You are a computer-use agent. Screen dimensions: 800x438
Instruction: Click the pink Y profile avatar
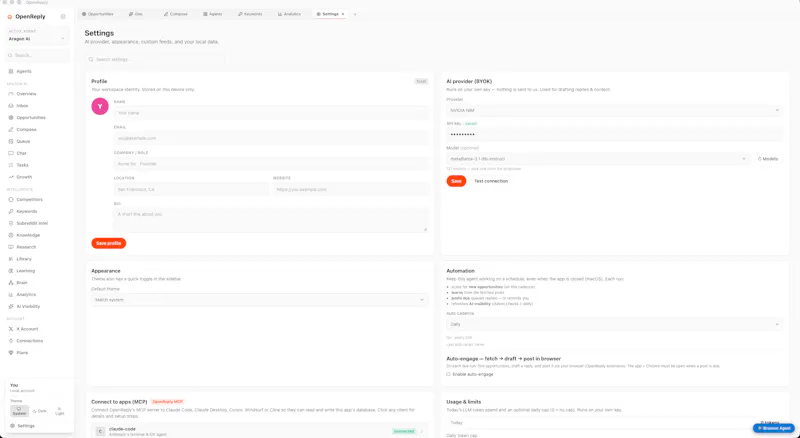pyautogui.click(x=100, y=106)
